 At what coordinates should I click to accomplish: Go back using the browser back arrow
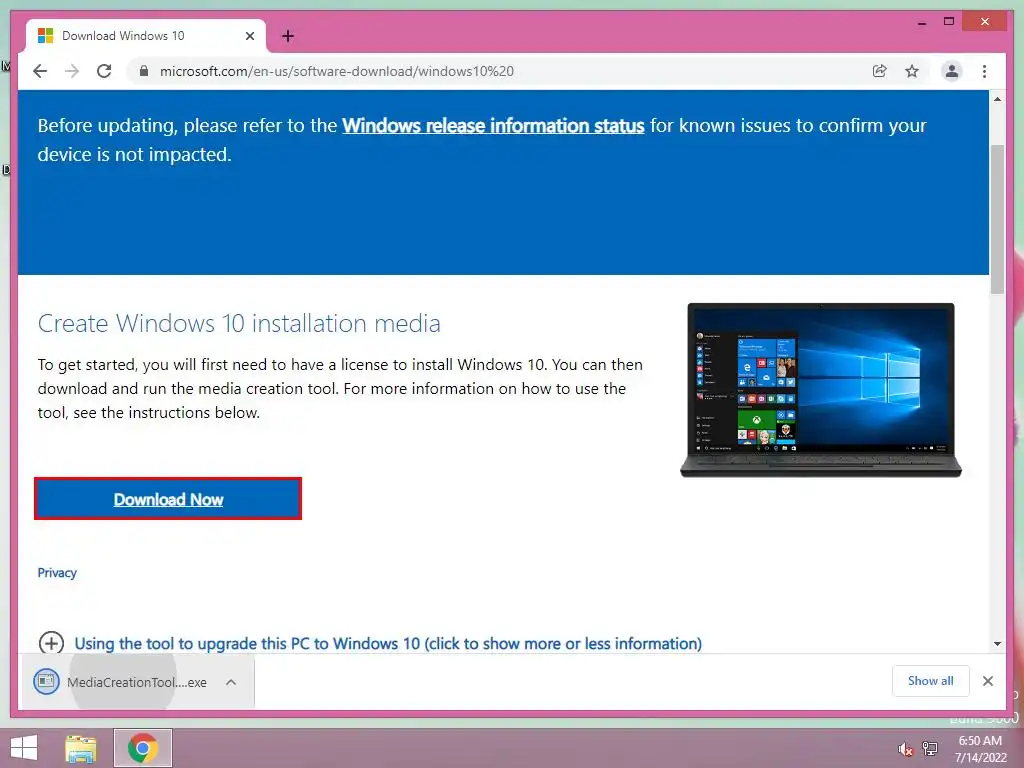coord(40,71)
